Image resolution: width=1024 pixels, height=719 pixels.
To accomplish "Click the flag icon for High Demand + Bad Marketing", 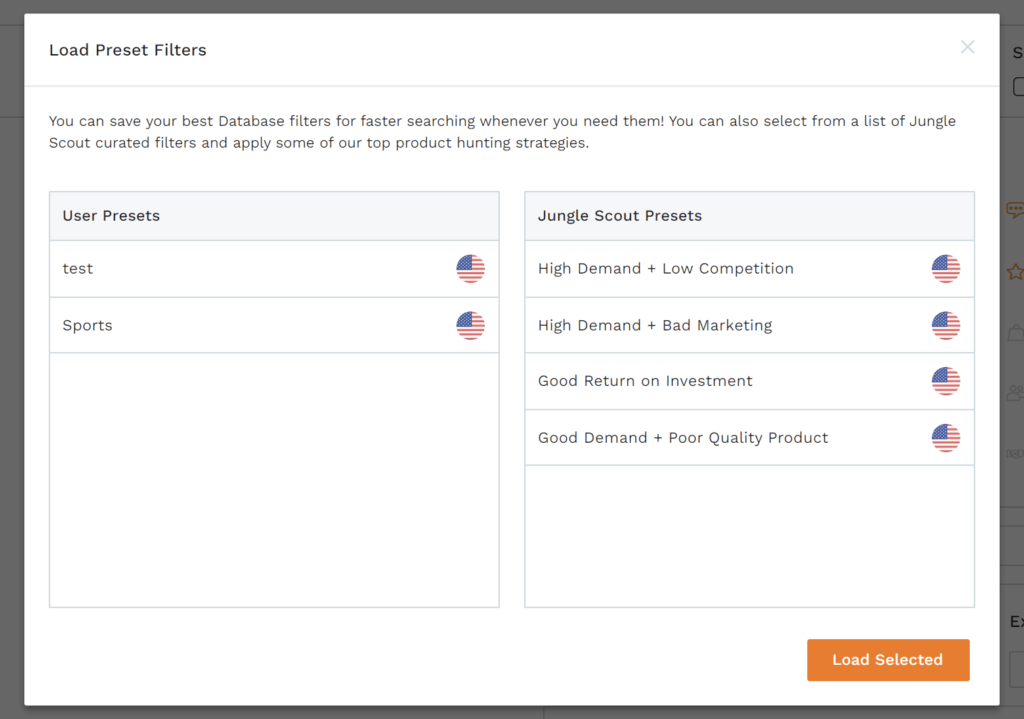I will (946, 325).
